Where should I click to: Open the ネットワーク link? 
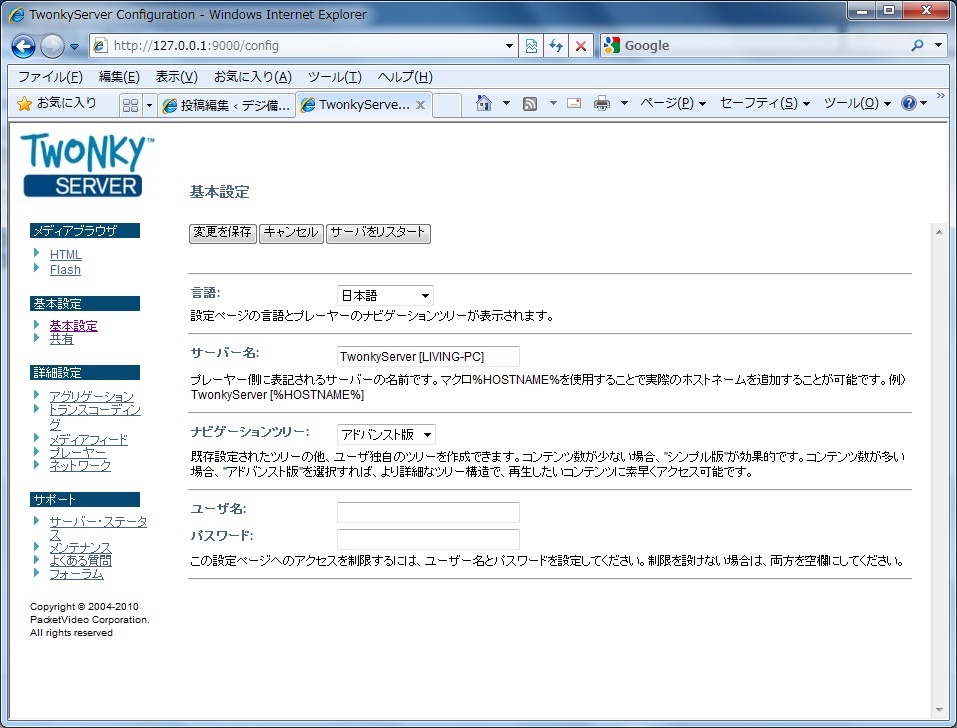coord(81,466)
